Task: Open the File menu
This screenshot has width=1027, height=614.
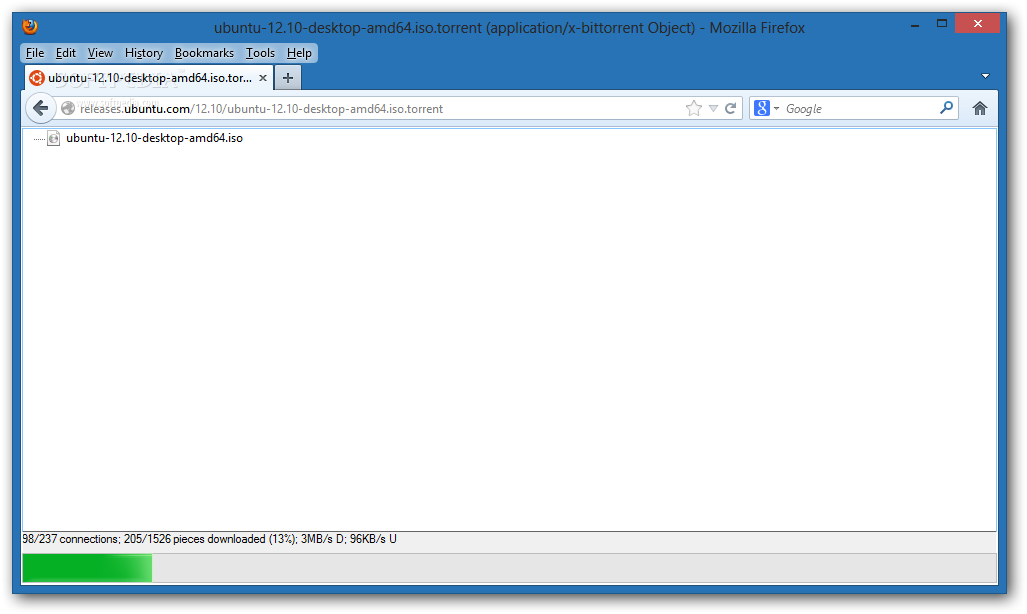Action: coord(35,53)
